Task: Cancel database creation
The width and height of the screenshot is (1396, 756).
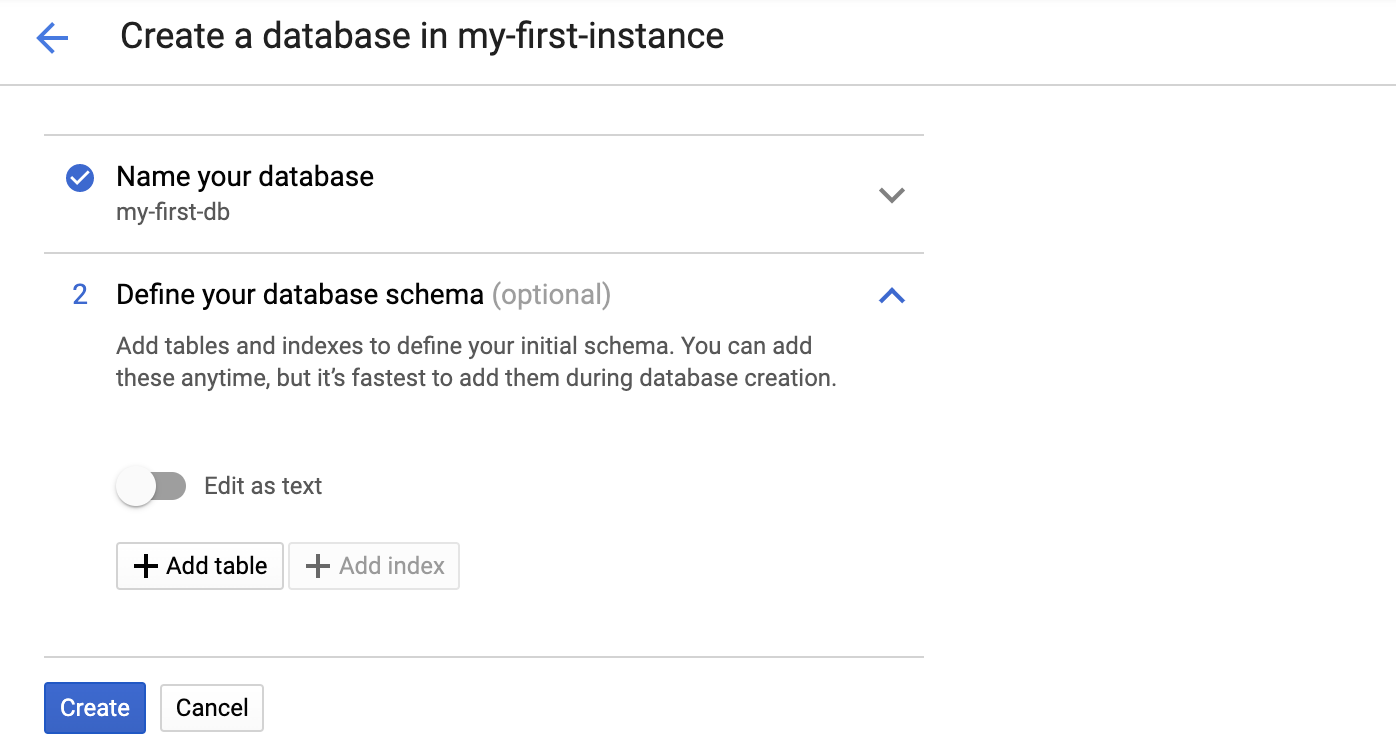Action: click(x=212, y=708)
